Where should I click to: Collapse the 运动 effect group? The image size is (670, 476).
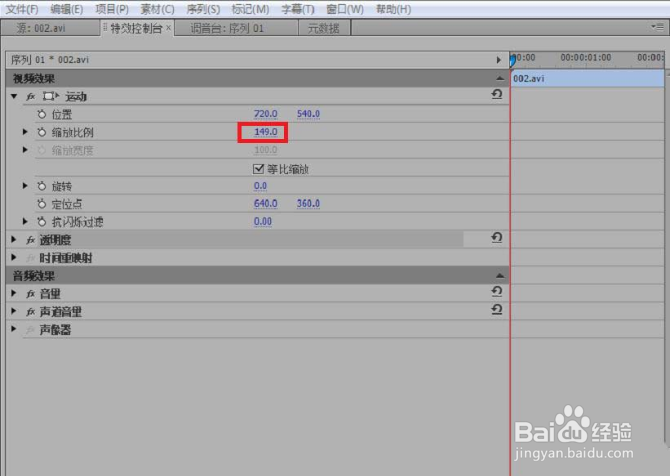(14, 97)
